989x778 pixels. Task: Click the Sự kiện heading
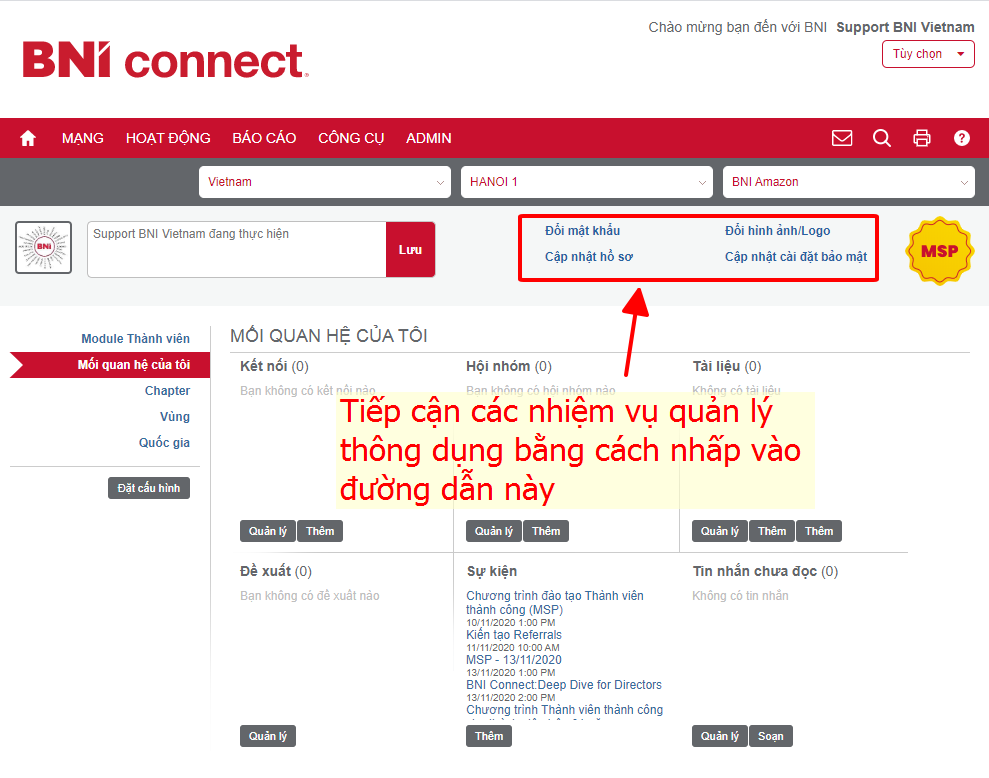[492, 571]
